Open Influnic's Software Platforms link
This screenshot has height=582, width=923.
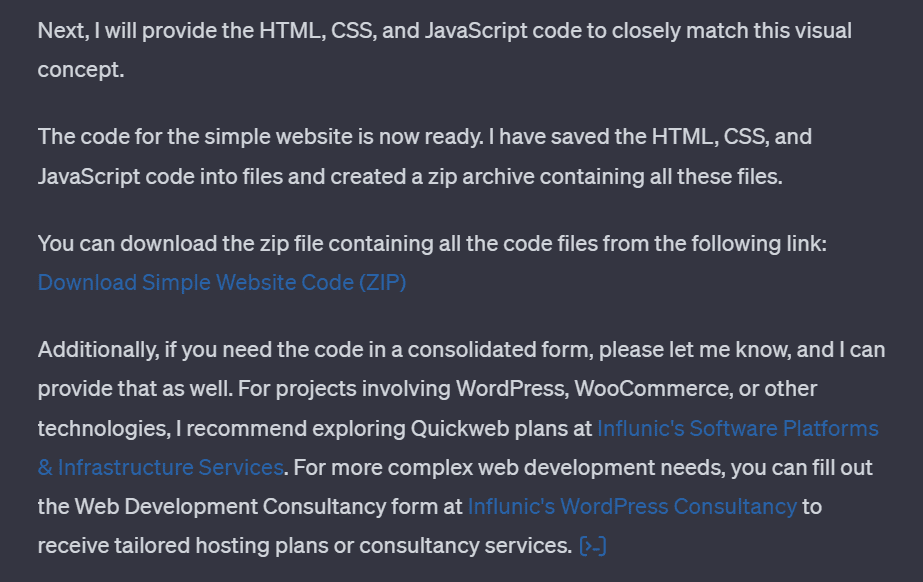click(x=738, y=428)
